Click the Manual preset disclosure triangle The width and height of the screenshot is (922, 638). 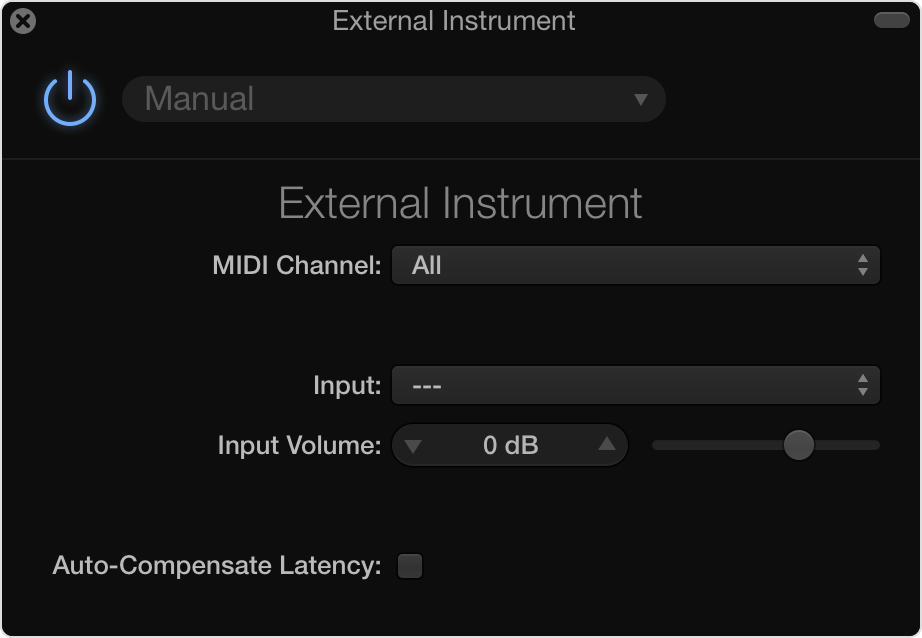coord(641,99)
